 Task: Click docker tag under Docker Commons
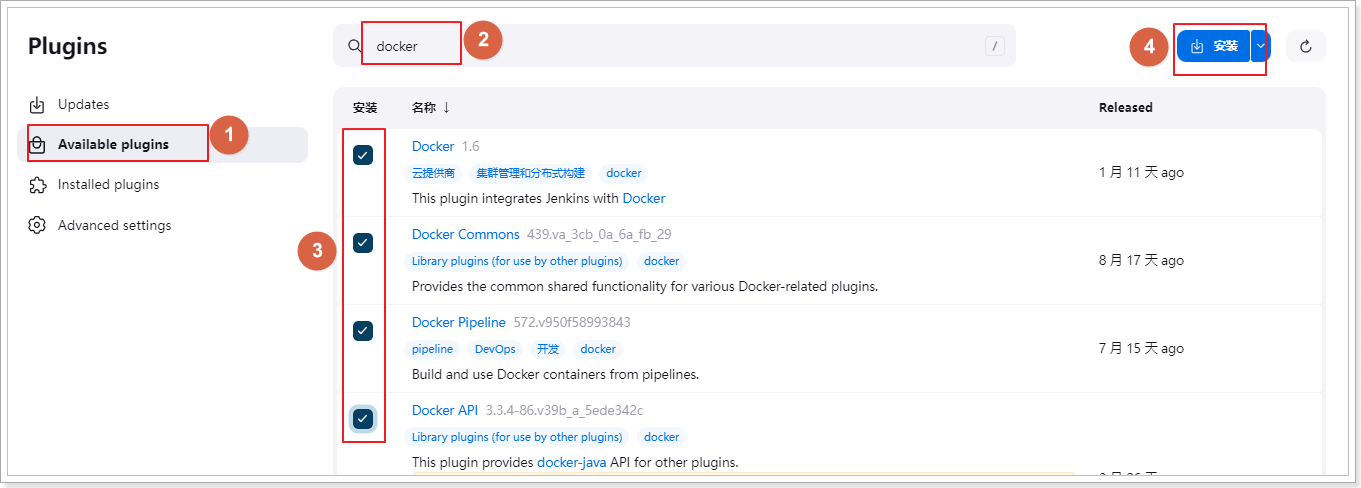[661, 261]
